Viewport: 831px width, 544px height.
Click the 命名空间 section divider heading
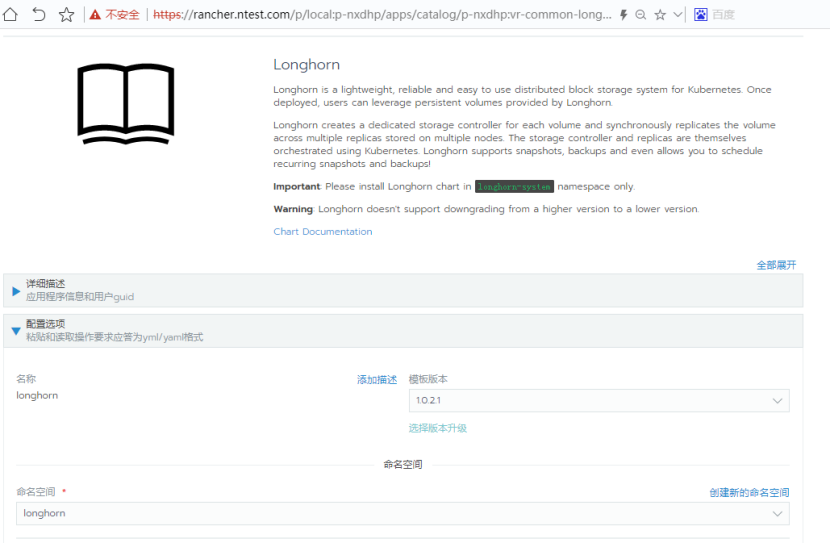tap(403, 464)
